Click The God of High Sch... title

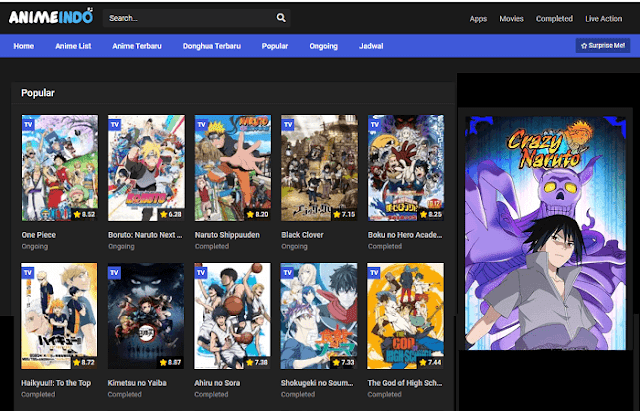pyautogui.click(x=404, y=383)
